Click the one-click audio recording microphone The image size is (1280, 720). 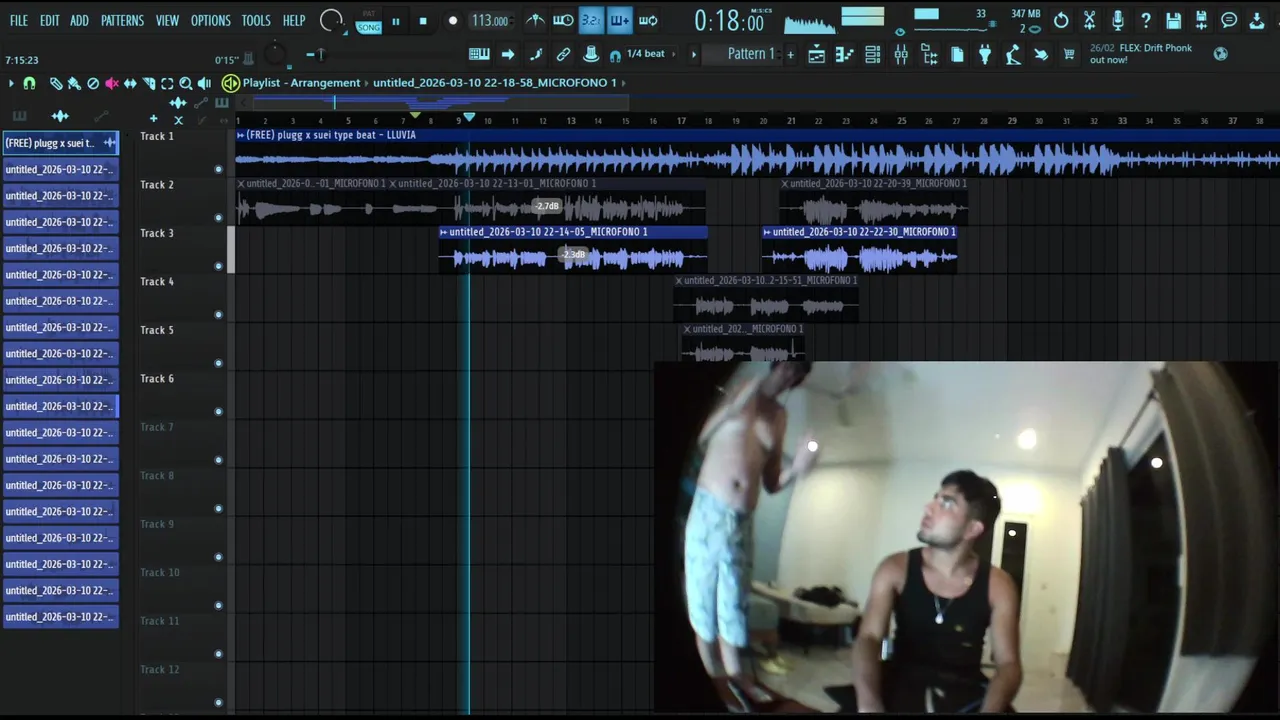point(1118,20)
